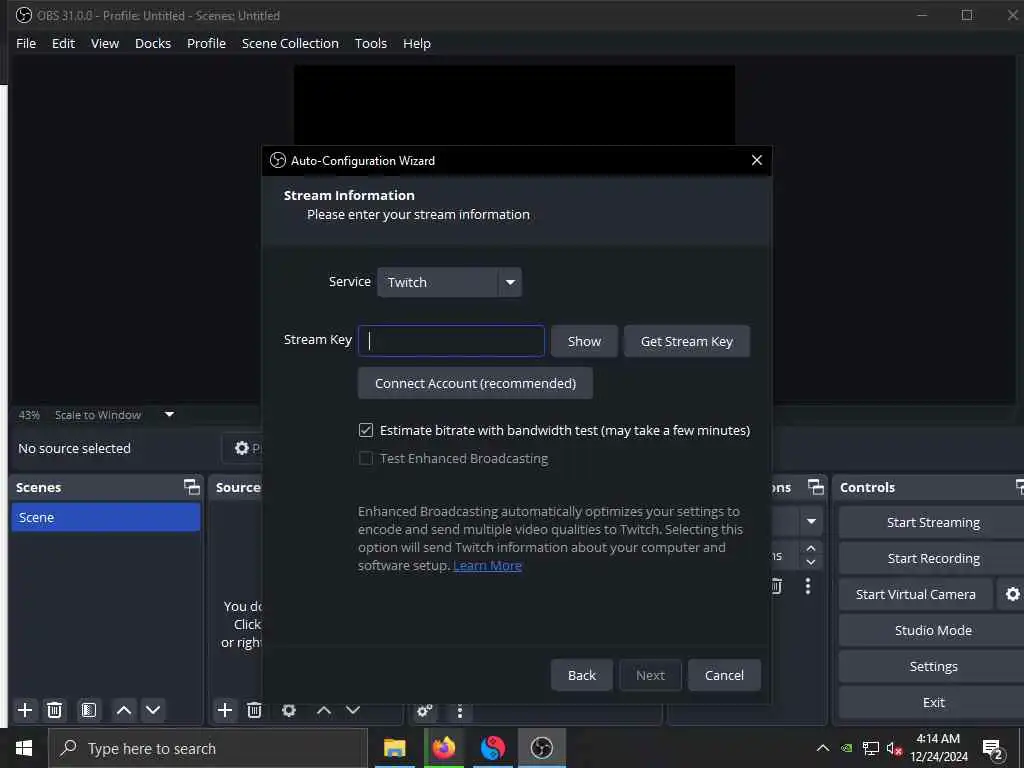Move source down arrow in Sources dock

pos(353,710)
